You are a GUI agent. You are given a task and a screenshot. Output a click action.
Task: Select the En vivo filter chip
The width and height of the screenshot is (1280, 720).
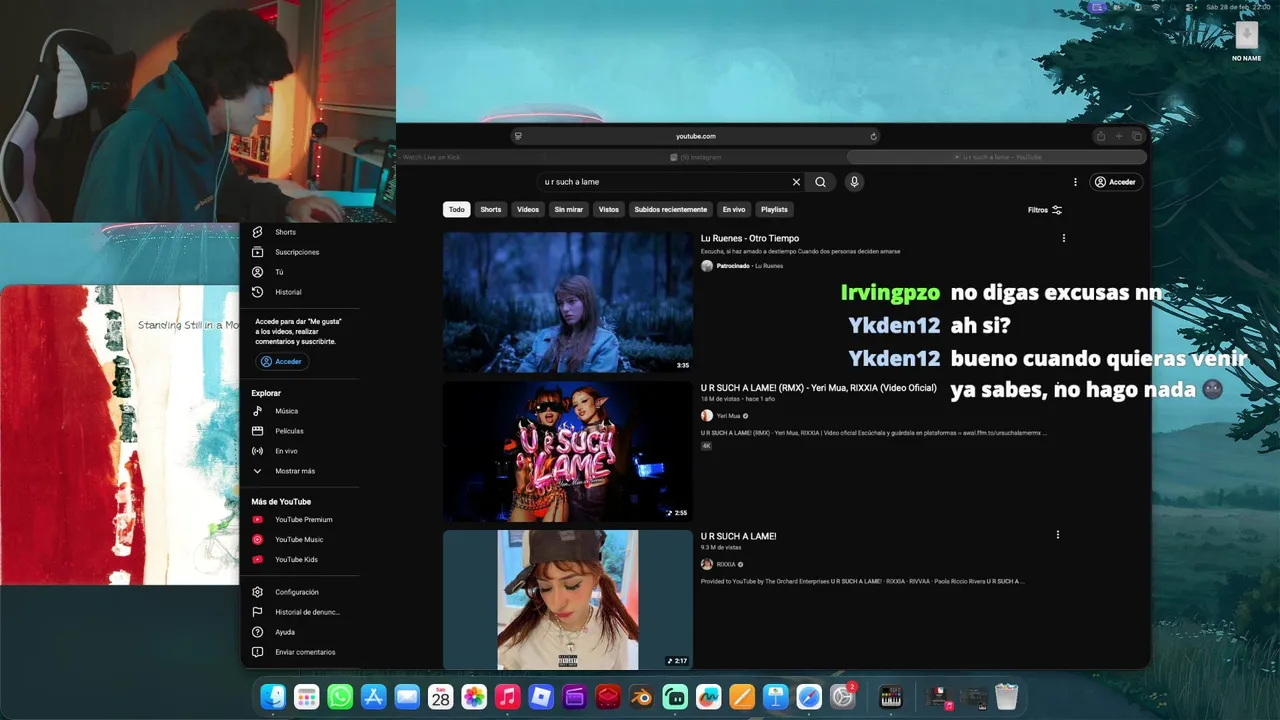(734, 210)
